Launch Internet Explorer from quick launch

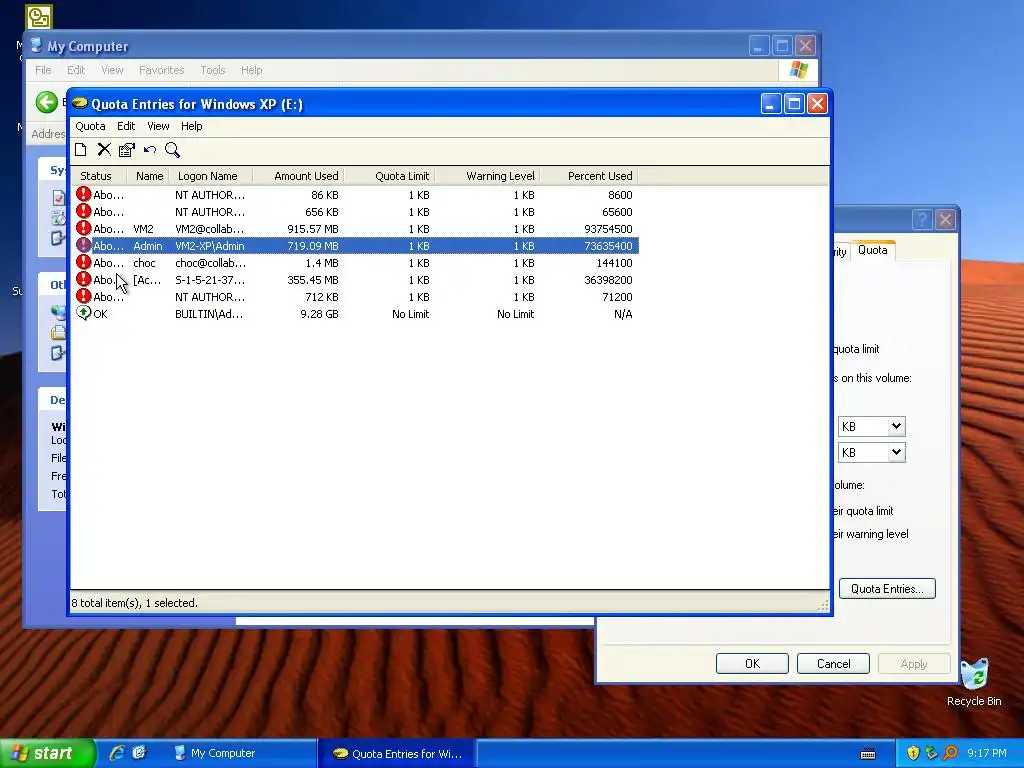(117, 752)
